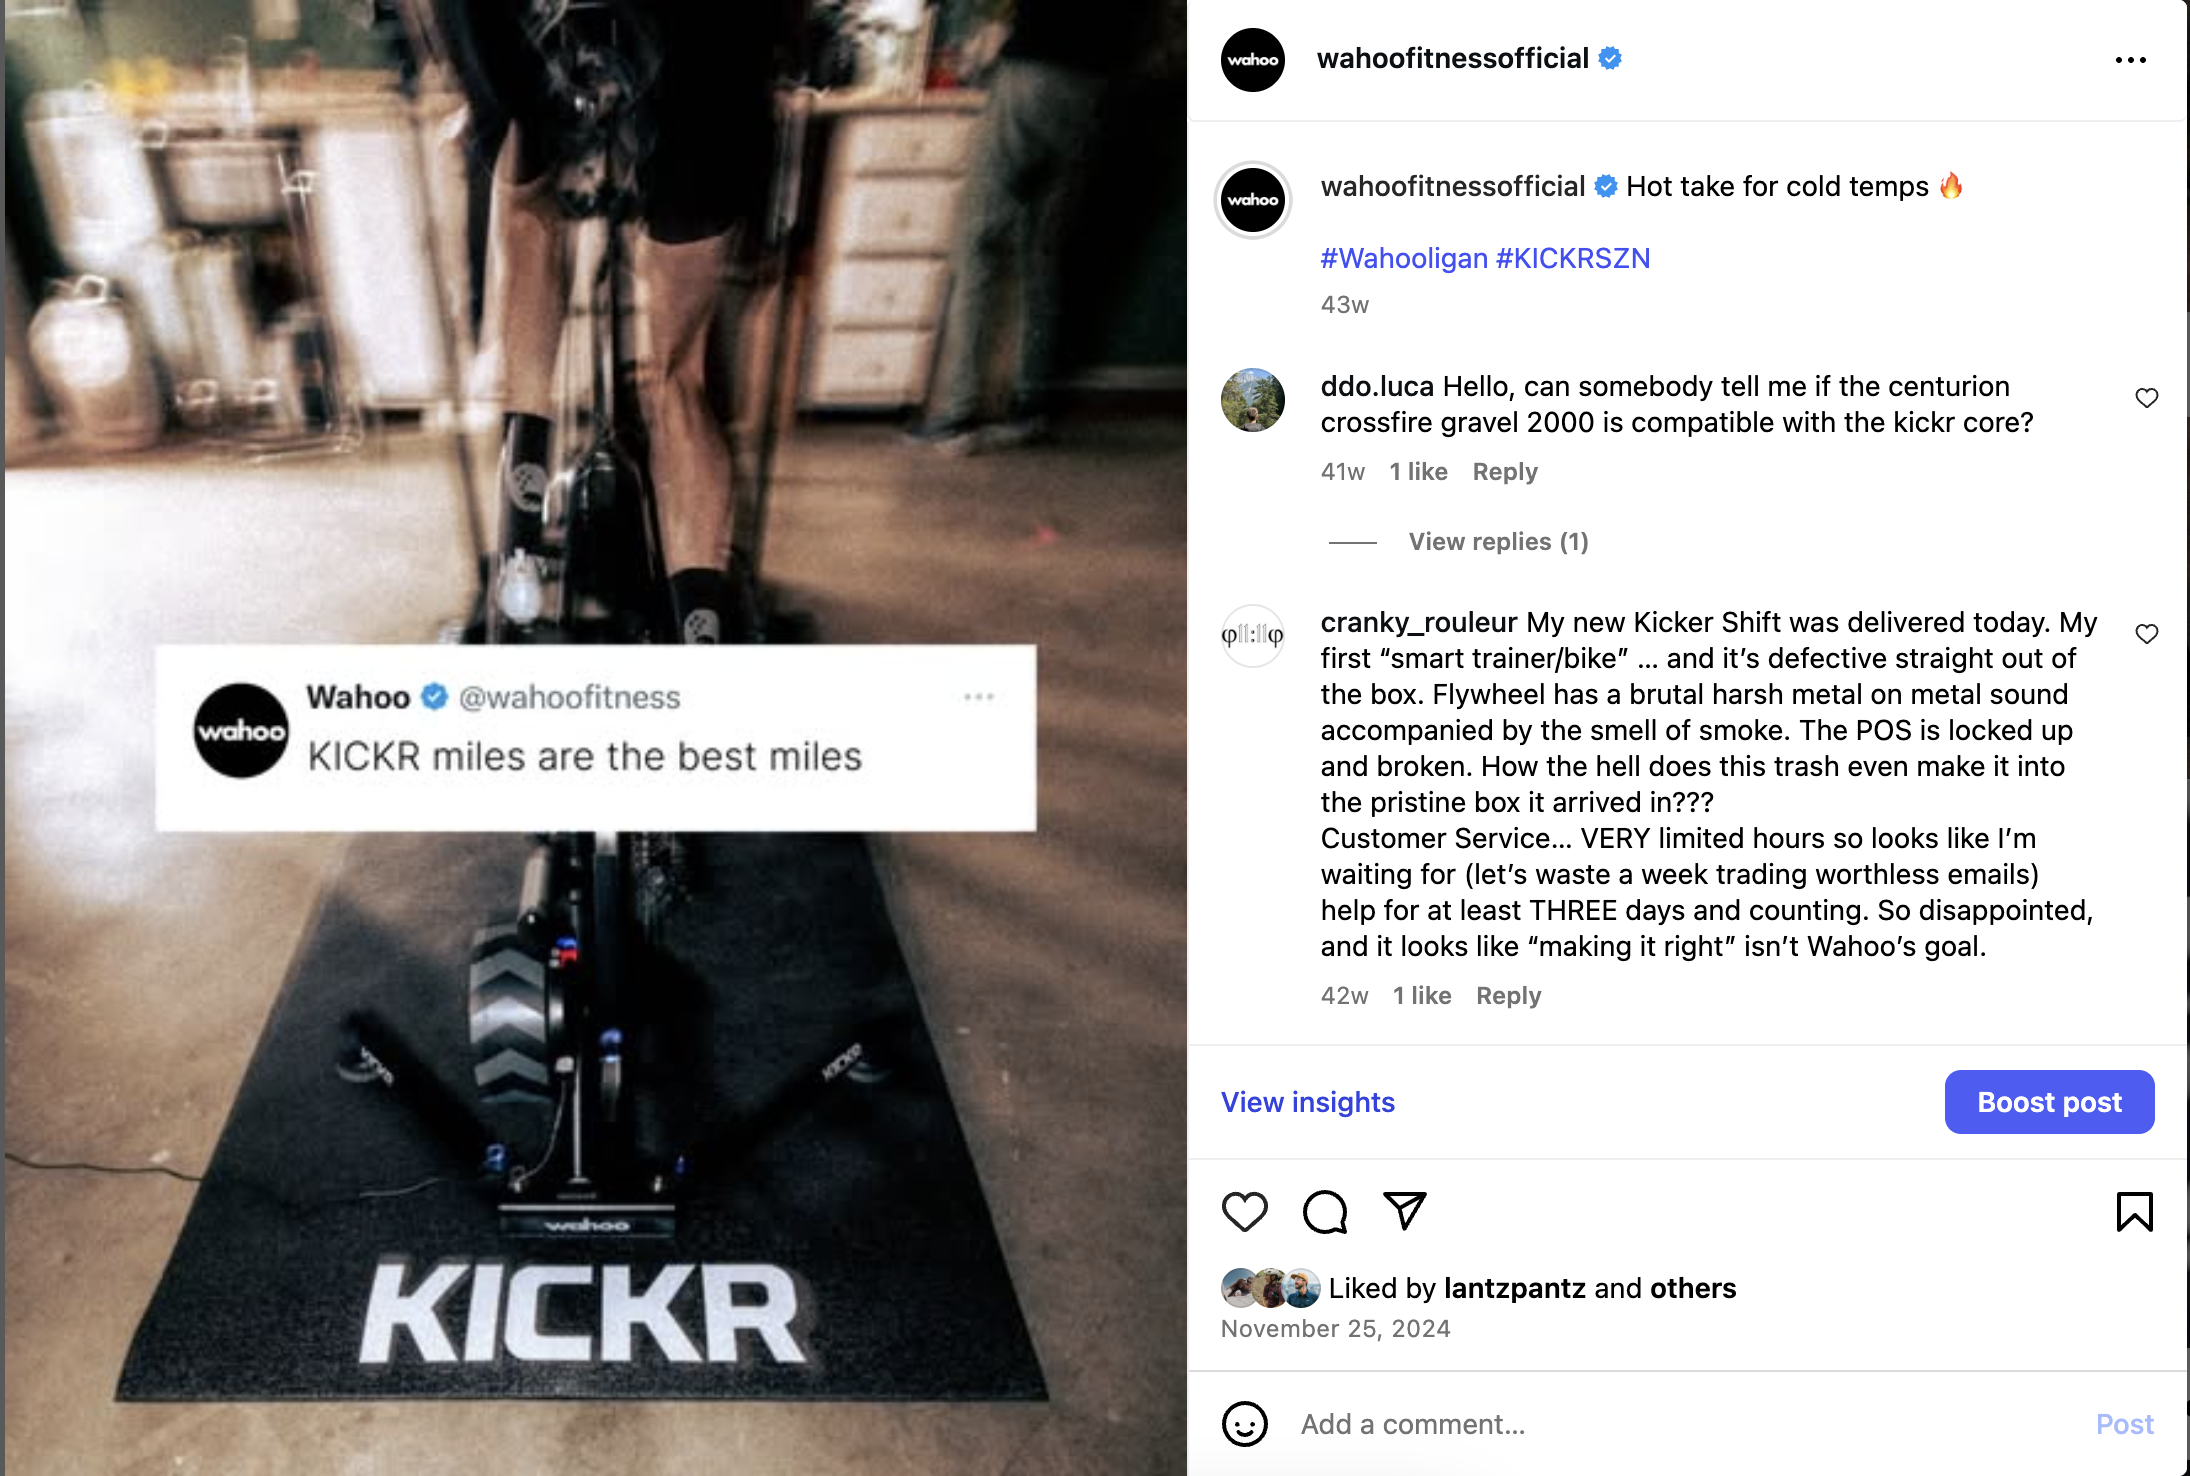The height and width of the screenshot is (1476, 2190).
Task: Click the Wahoo header profile picture
Action: point(1253,60)
